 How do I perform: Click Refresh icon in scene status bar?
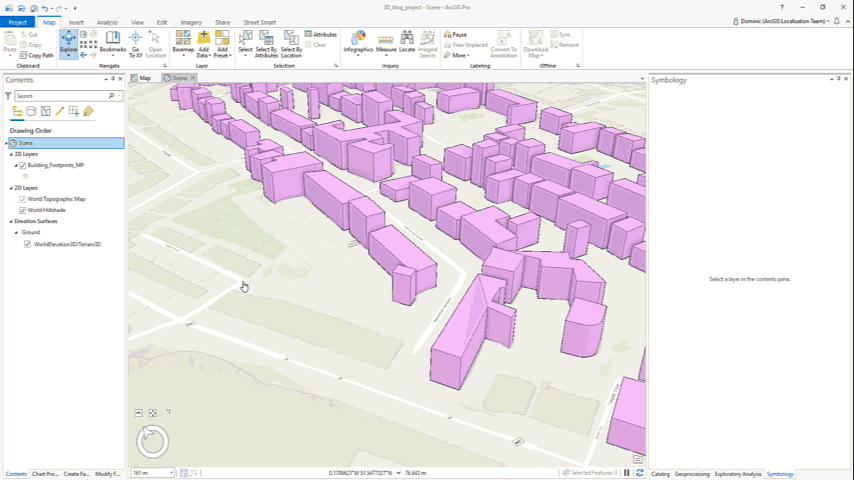(x=640, y=473)
